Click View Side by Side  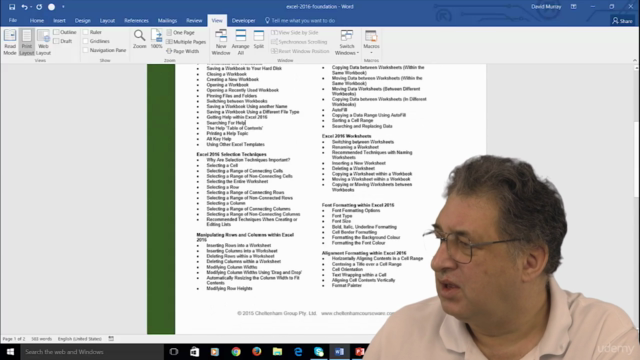coord(295,33)
